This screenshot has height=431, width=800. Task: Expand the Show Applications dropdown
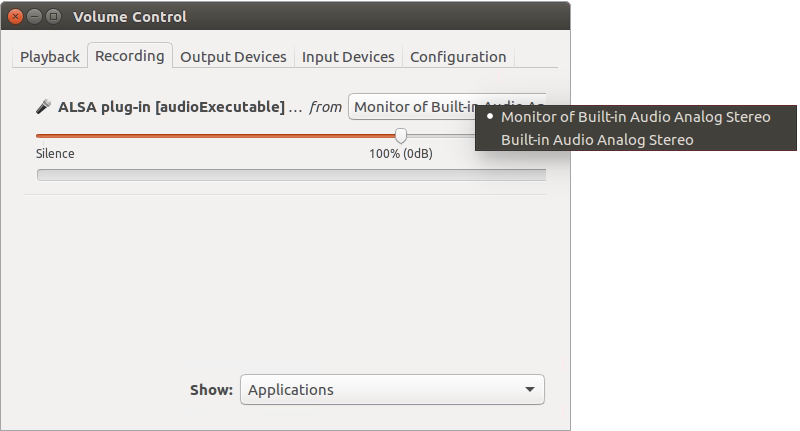[x=392, y=390]
